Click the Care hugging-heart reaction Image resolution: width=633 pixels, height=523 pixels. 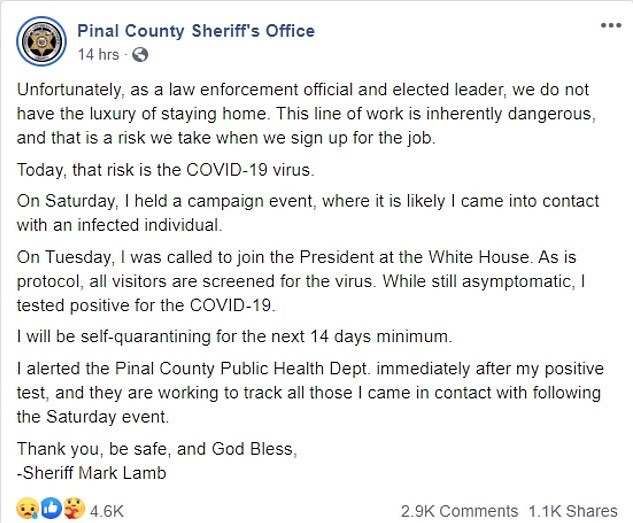point(72,511)
